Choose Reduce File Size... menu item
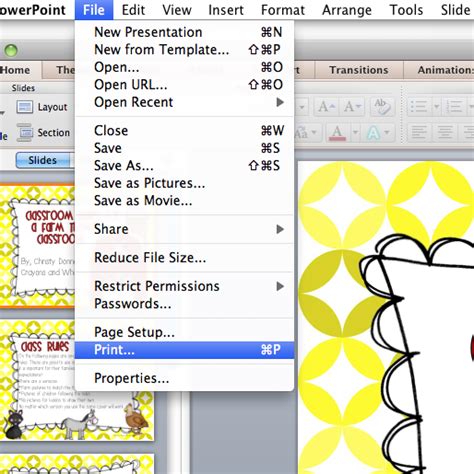The width and height of the screenshot is (474, 474). (x=184, y=258)
